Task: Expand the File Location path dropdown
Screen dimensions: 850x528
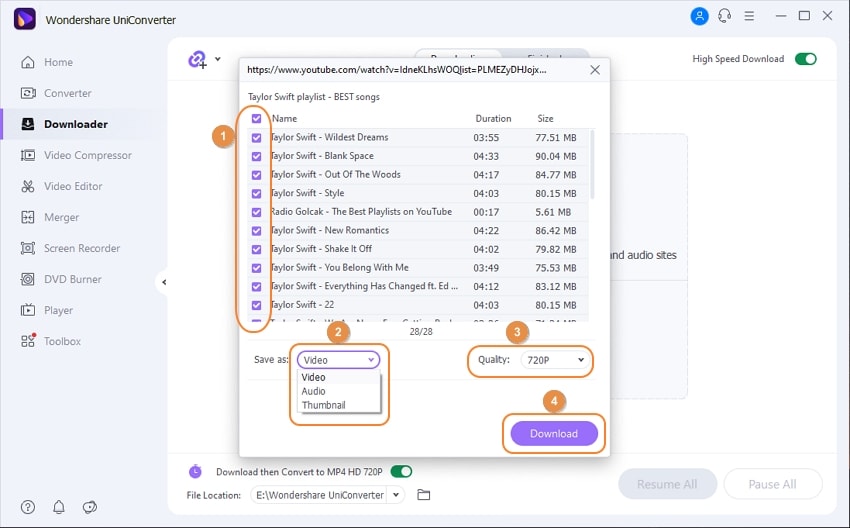Action: pyautogui.click(x=396, y=494)
